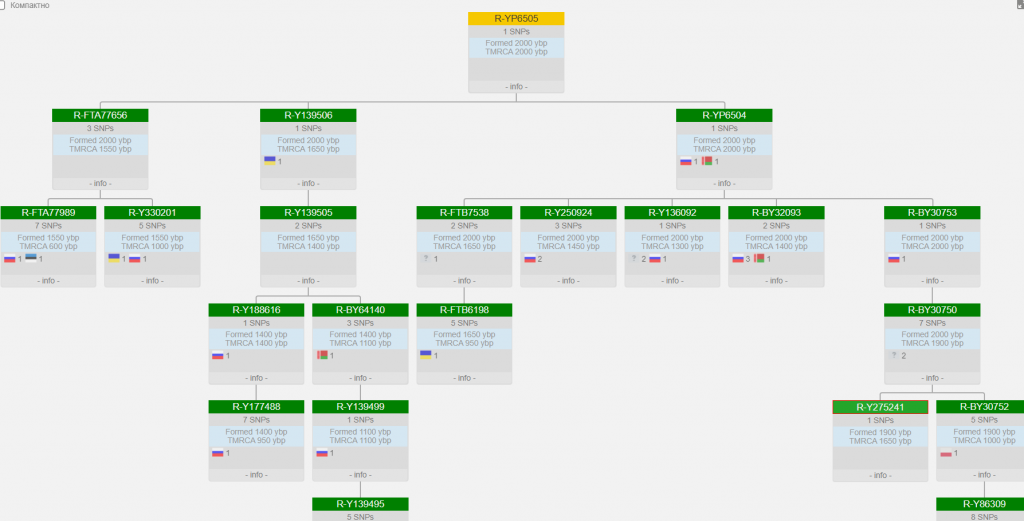Image resolution: width=1024 pixels, height=521 pixels.
Task: Click the unknown-country icon in R-FTB7538 node
Action: coord(426,258)
